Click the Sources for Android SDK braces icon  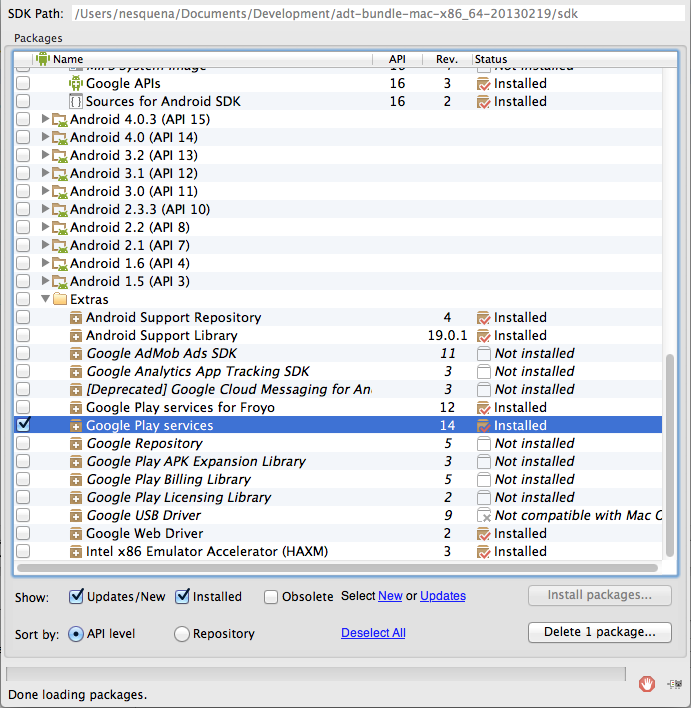pos(76,102)
